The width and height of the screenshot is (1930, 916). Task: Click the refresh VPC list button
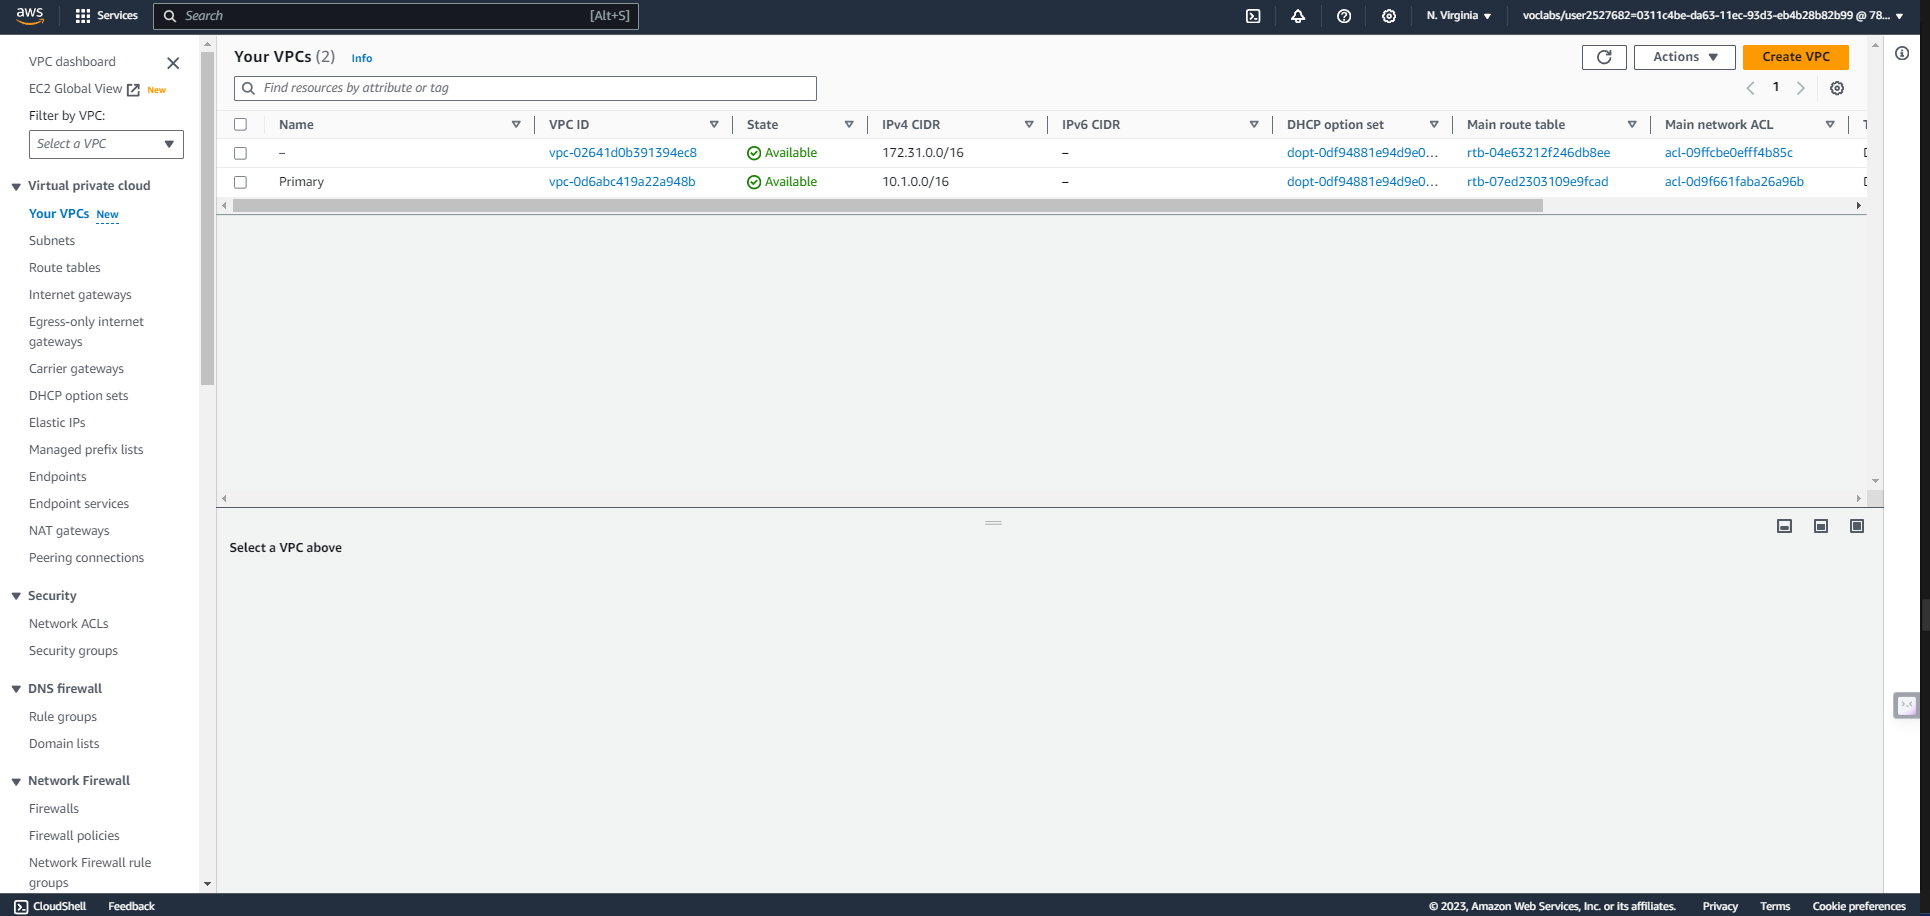(1604, 57)
